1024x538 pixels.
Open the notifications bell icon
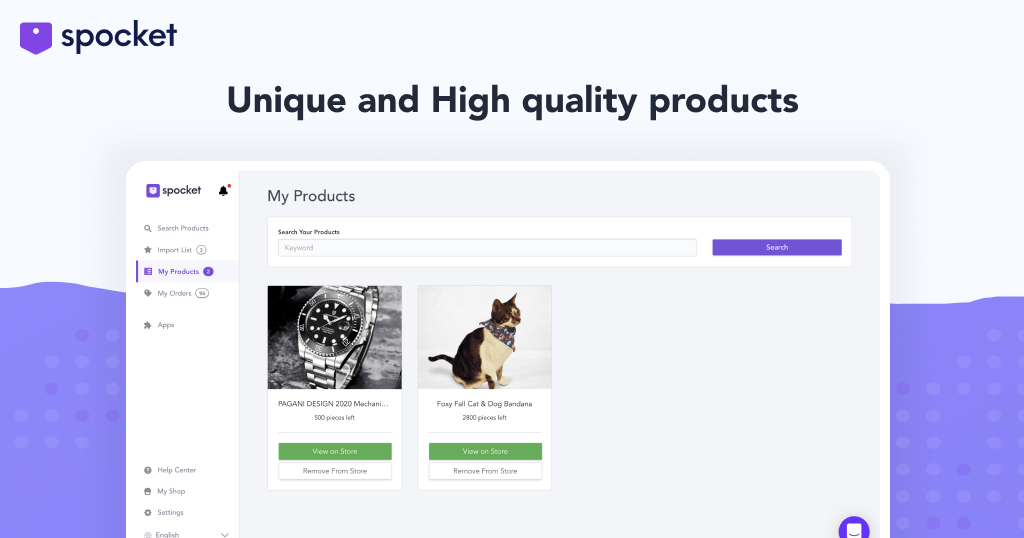pos(223,191)
